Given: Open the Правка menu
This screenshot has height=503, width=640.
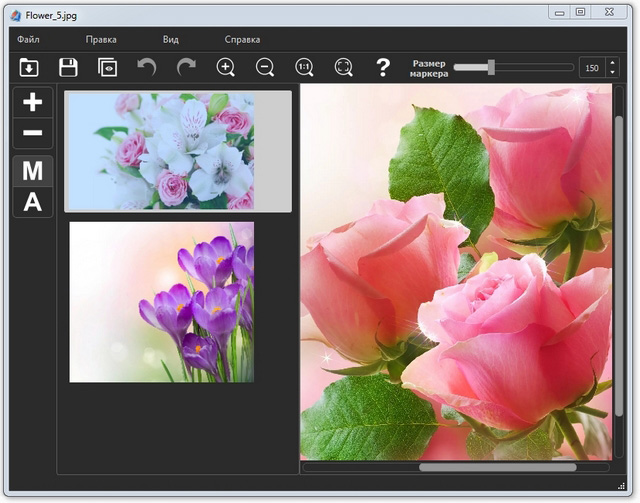Looking at the screenshot, I should point(101,40).
